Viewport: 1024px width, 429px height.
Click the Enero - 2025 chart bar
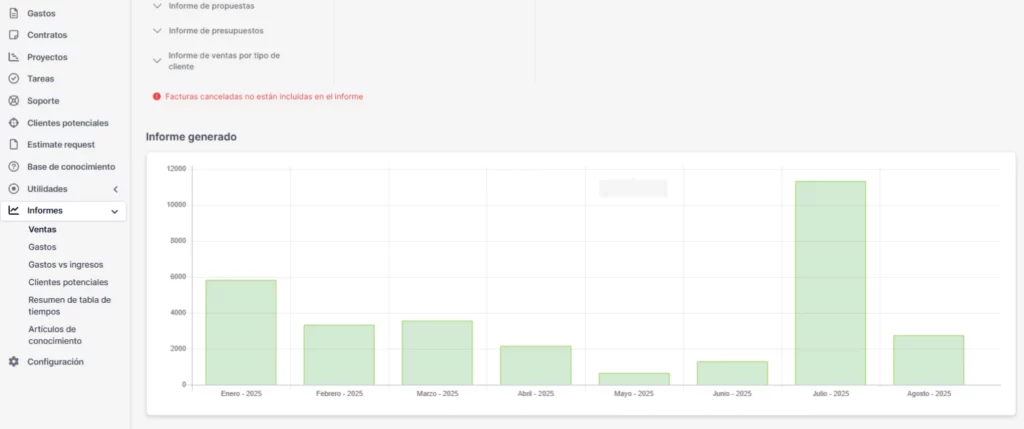point(241,332)
